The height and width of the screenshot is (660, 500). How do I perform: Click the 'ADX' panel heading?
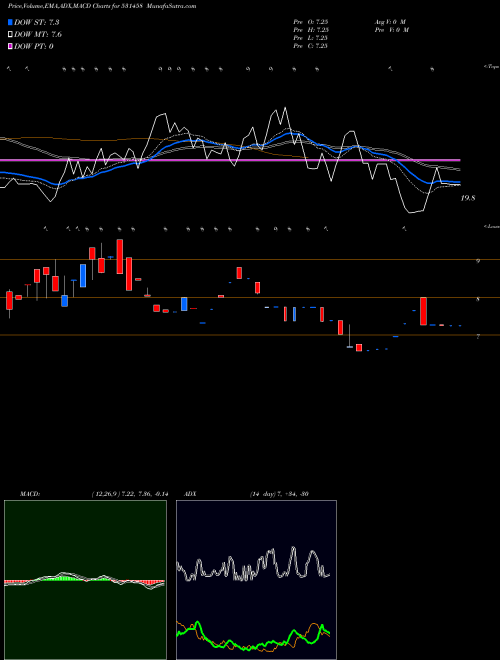(188, 494)
